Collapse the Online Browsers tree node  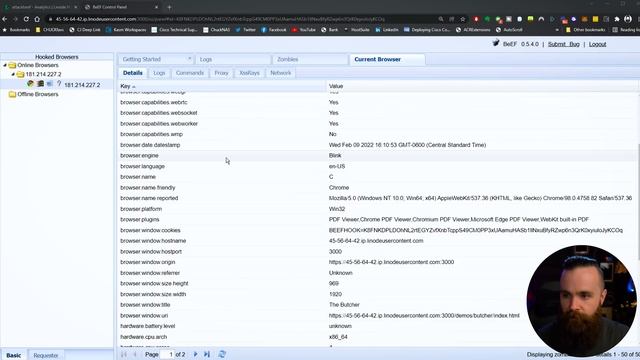5,65
